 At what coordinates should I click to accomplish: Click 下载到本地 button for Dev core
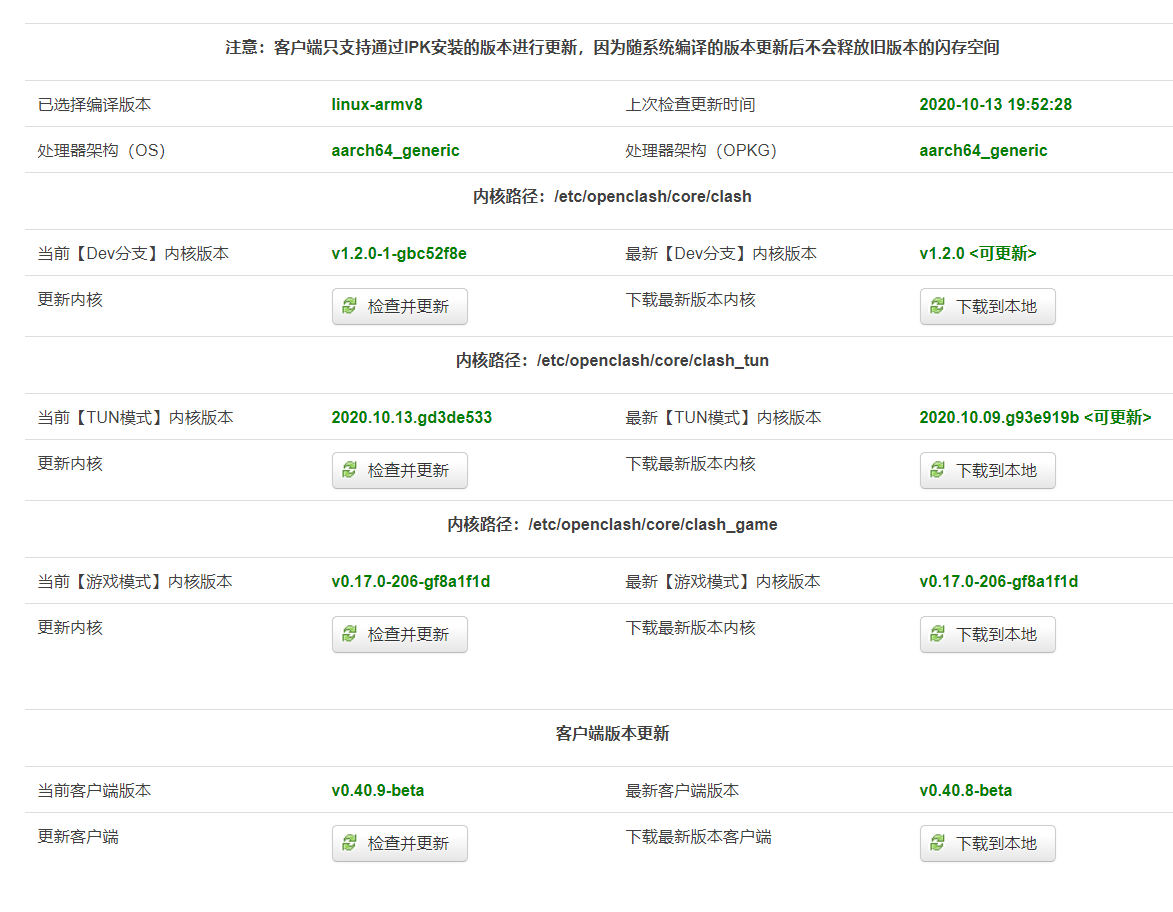pyautogui.click(x=987, y=307)
